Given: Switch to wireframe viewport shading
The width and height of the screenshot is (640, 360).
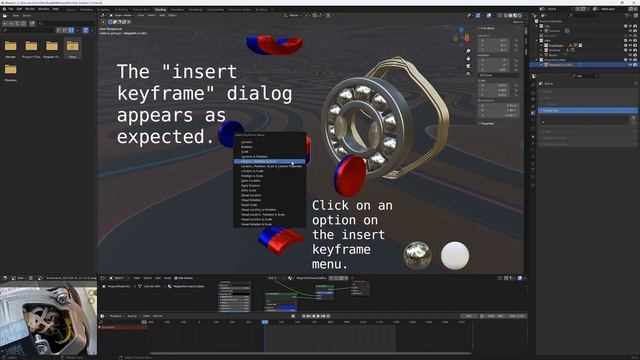Looking at the screenshot, I should 506,16.
